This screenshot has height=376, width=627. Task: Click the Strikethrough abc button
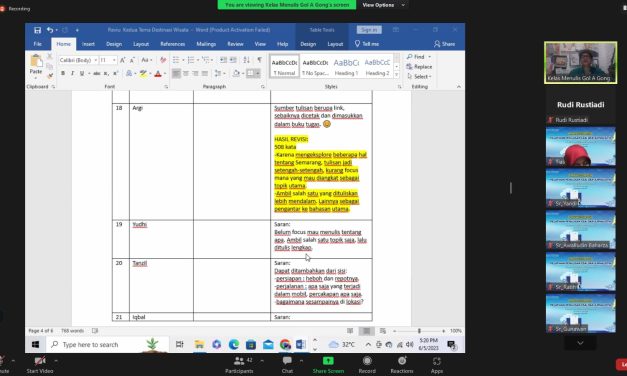click(97, 73)
